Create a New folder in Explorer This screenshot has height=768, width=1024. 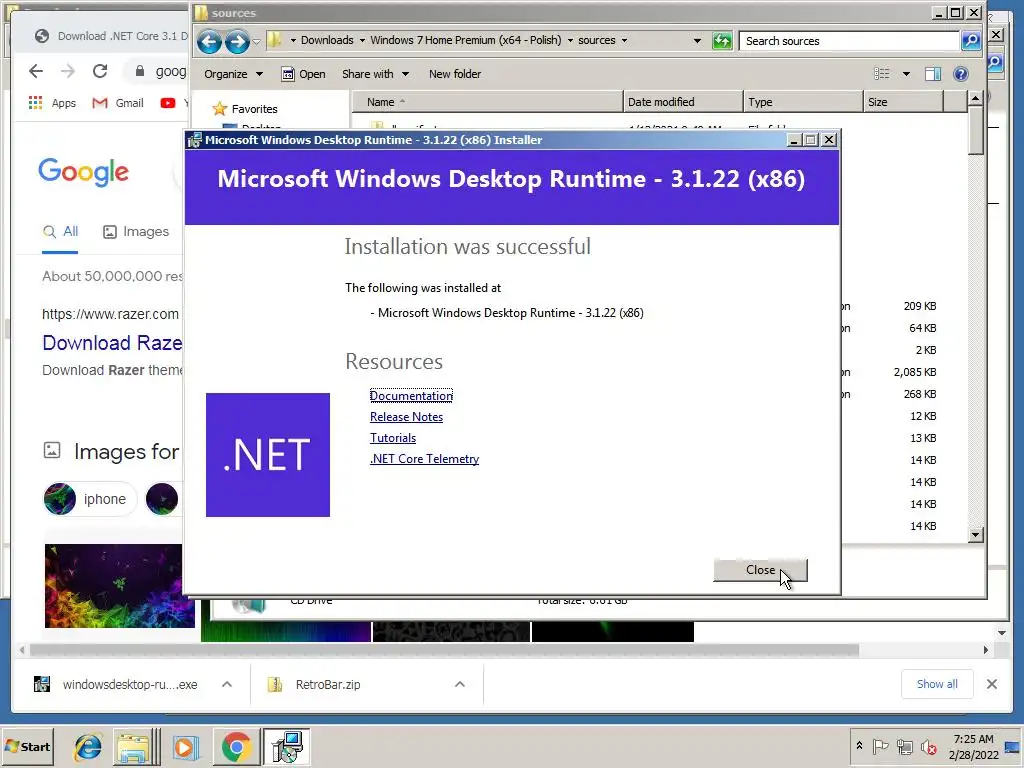click(455, 74)
